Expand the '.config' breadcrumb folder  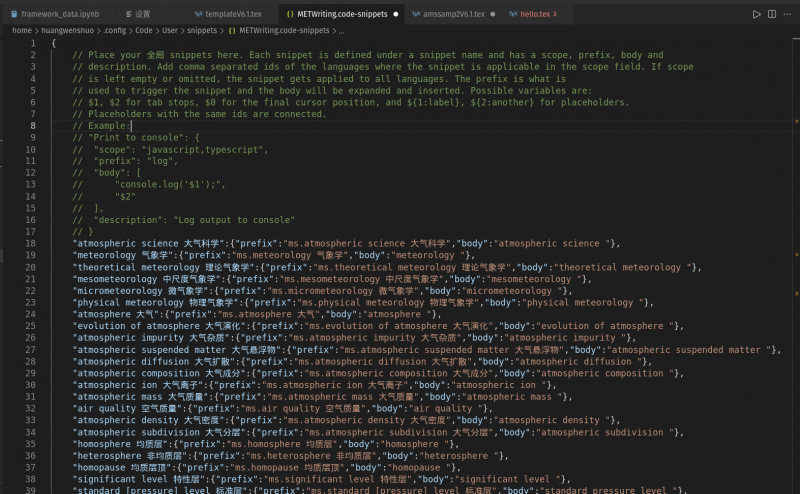[113, 30]
